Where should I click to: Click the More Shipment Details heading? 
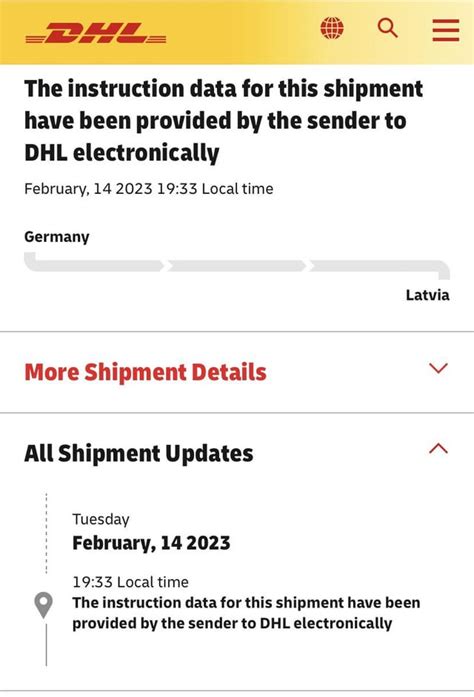tap(145, 372)
